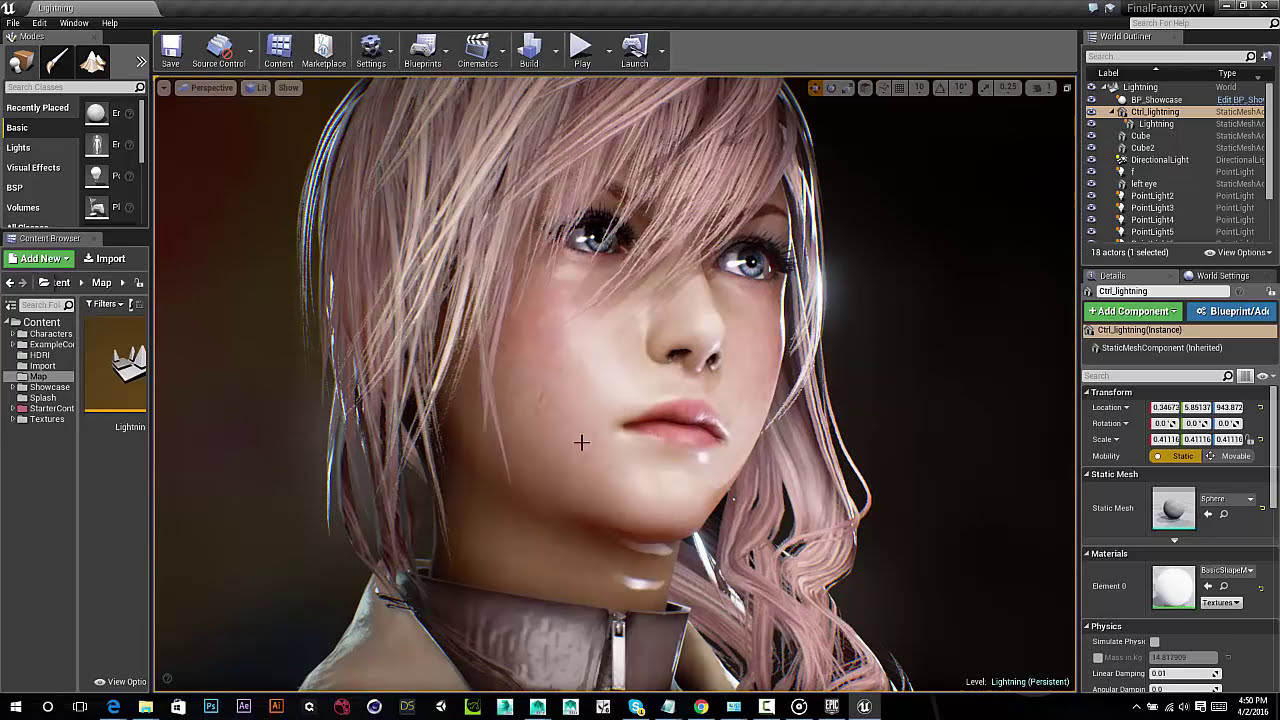
Task: Start Play in editor
Action: point(582,51)
